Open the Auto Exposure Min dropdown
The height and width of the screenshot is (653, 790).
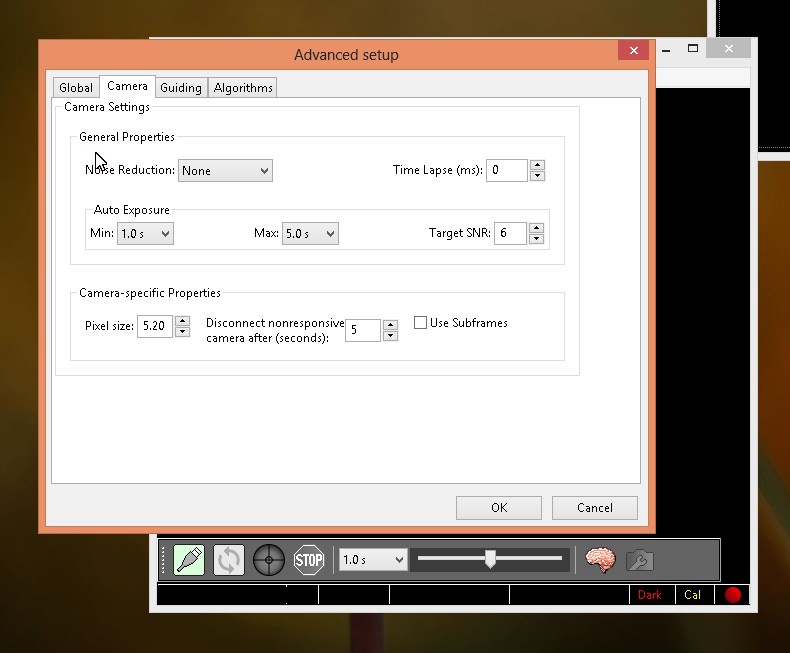[x=145, y=234]
